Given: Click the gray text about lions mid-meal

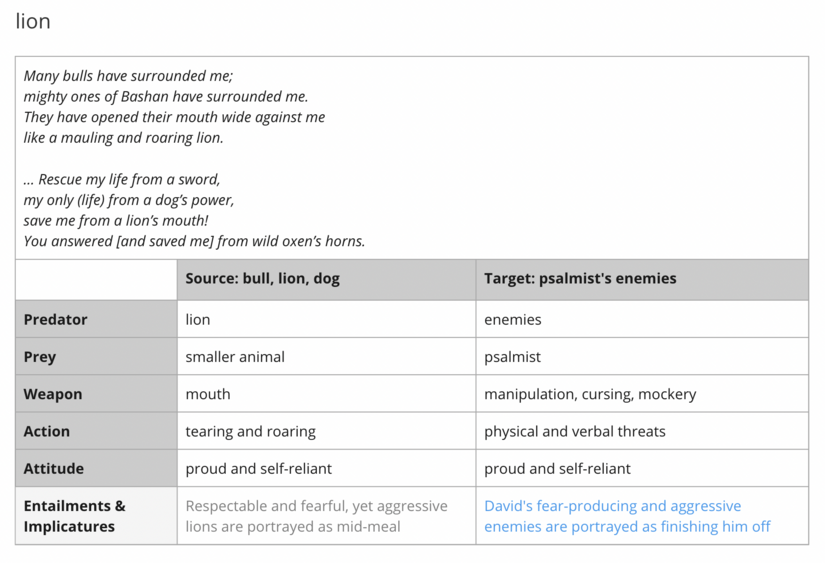Looking at the screenshot, I should [x=316, y=516].
